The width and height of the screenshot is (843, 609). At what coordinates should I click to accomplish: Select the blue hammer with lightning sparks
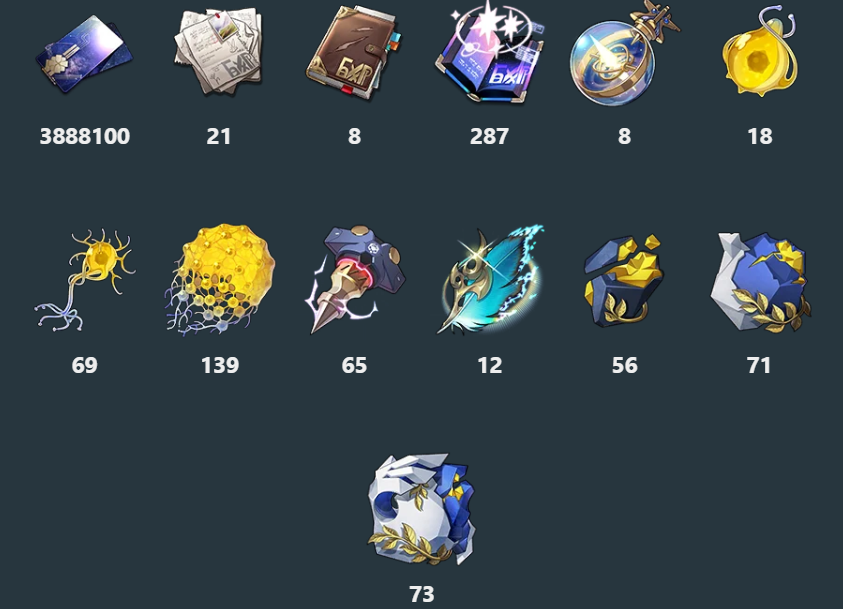point(355,280)
